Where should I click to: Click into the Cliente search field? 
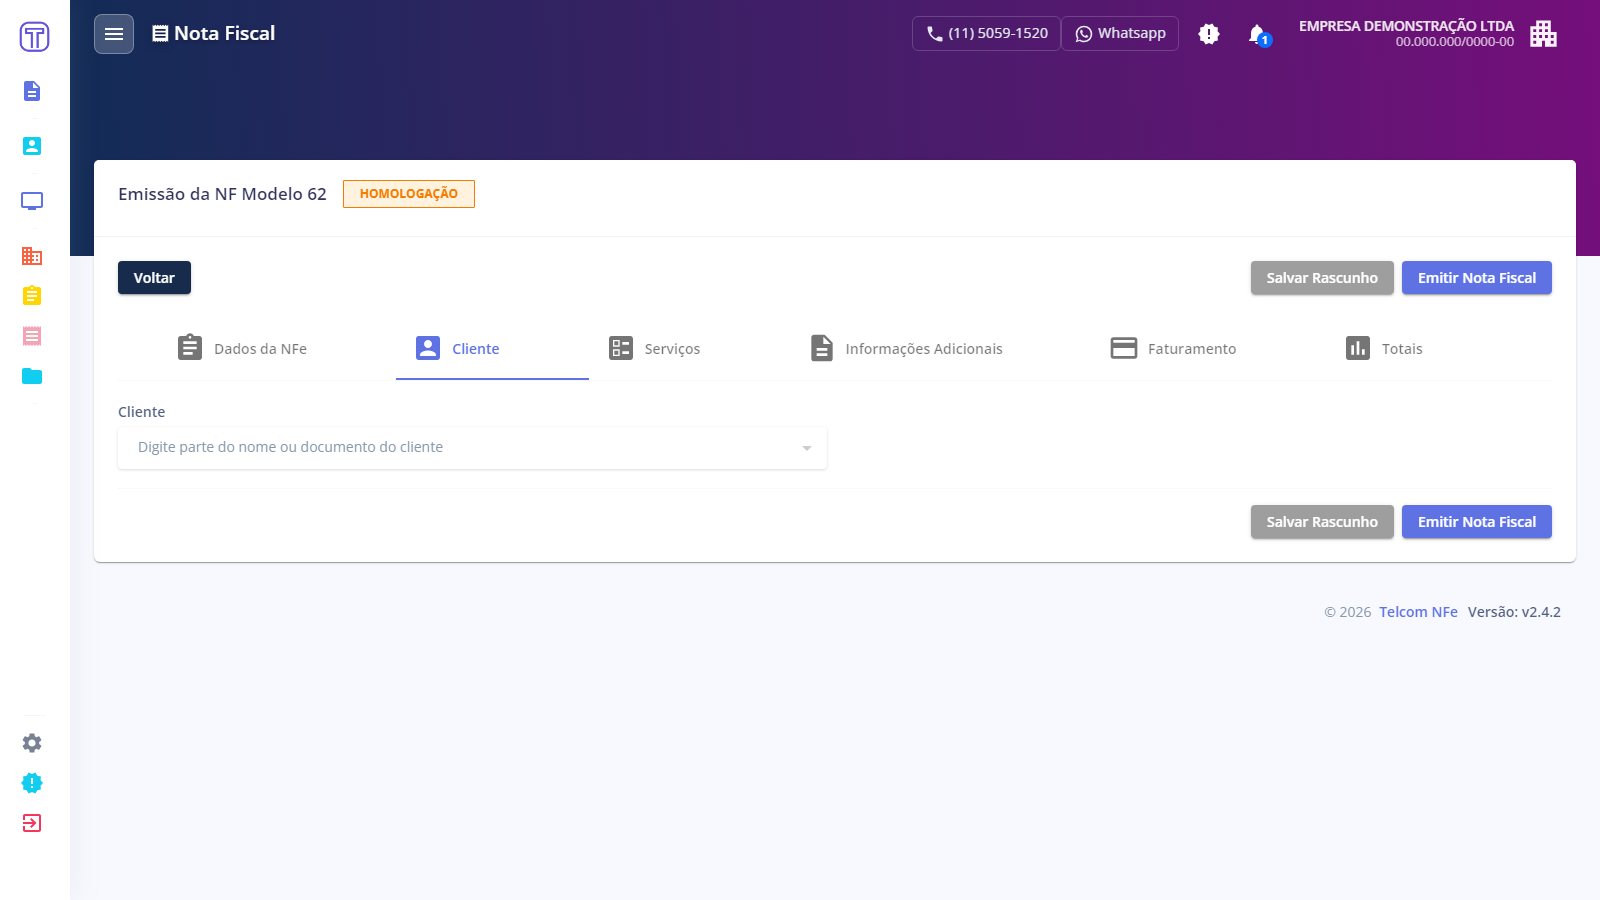click(472, 448)
